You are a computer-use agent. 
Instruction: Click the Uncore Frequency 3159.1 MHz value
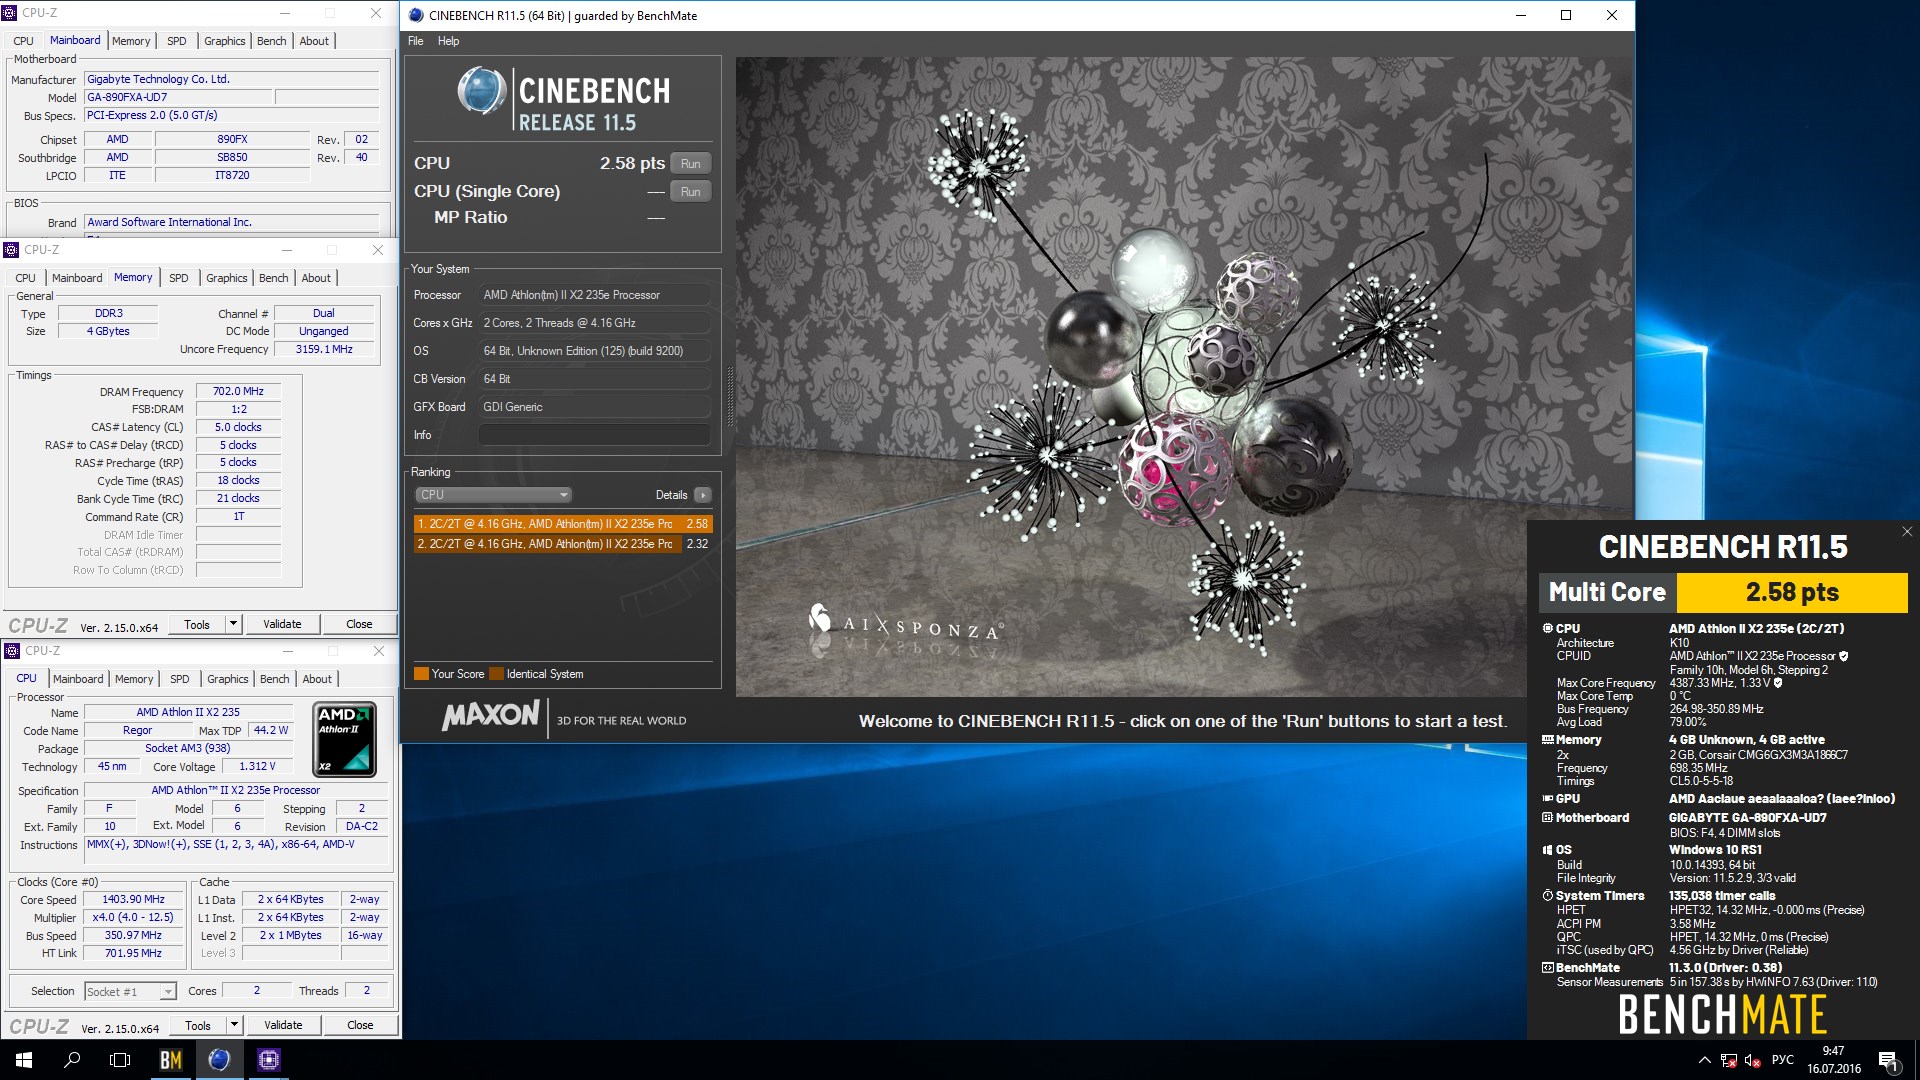[324, 350]
